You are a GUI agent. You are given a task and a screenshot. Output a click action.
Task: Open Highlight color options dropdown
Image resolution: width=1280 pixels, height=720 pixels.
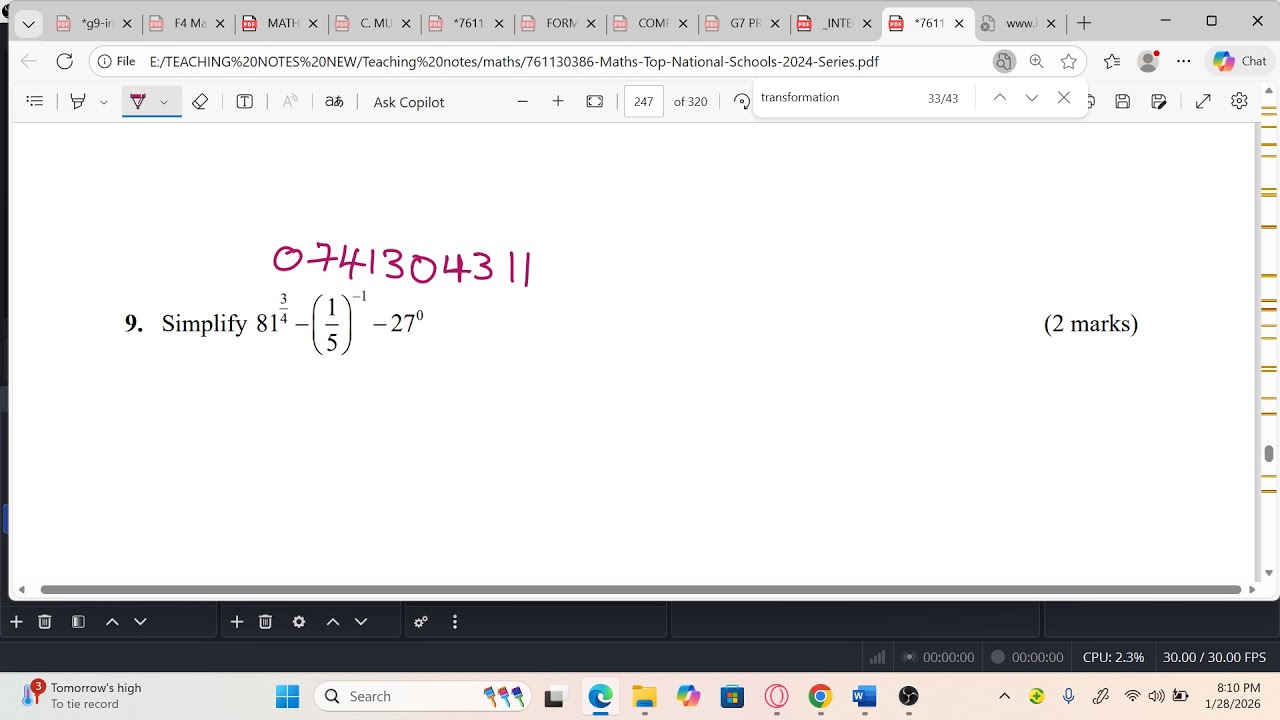(x=103, y=101)
